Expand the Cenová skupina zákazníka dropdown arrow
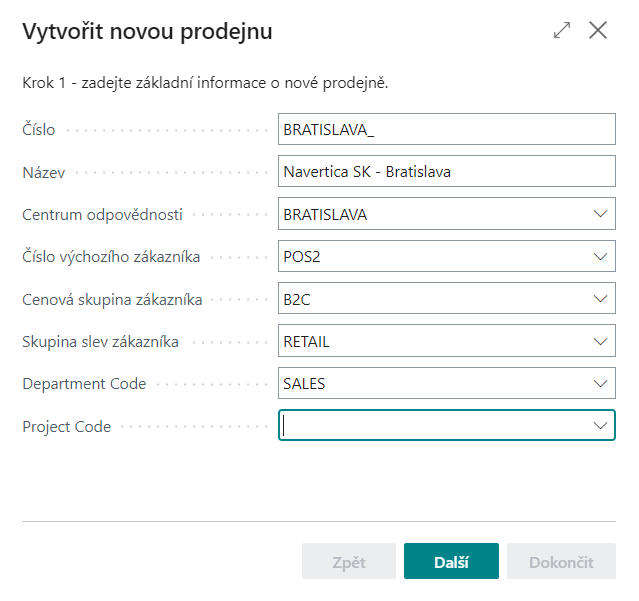639x601 pixels. click(600, 299)
